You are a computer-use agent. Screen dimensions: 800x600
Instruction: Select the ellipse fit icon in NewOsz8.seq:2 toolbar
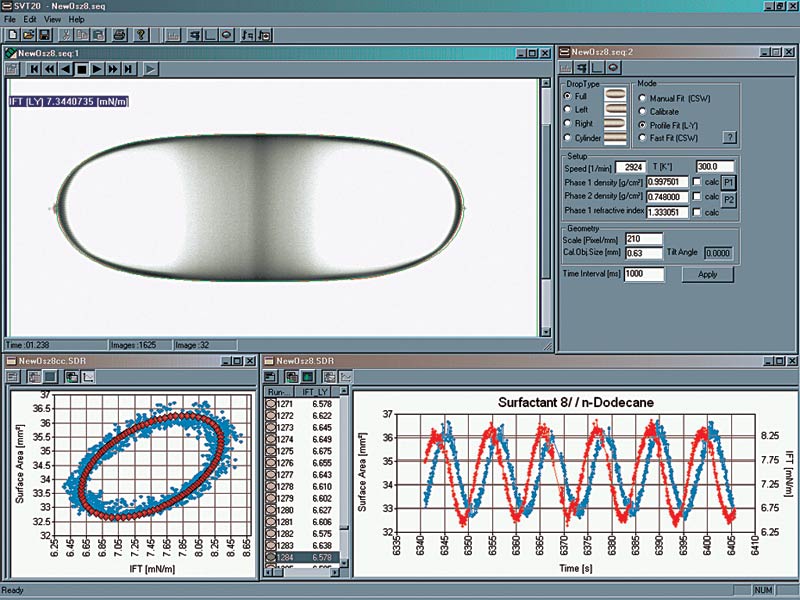pos(612,67)
